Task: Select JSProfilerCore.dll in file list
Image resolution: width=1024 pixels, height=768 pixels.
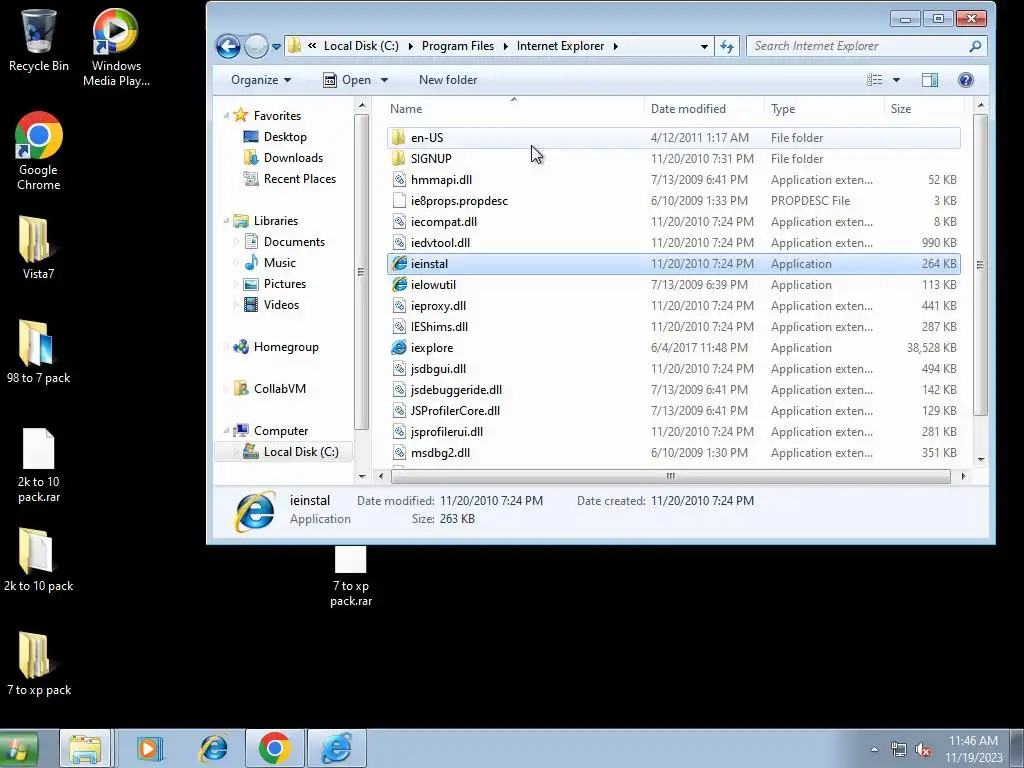Action: pos(455,411)
